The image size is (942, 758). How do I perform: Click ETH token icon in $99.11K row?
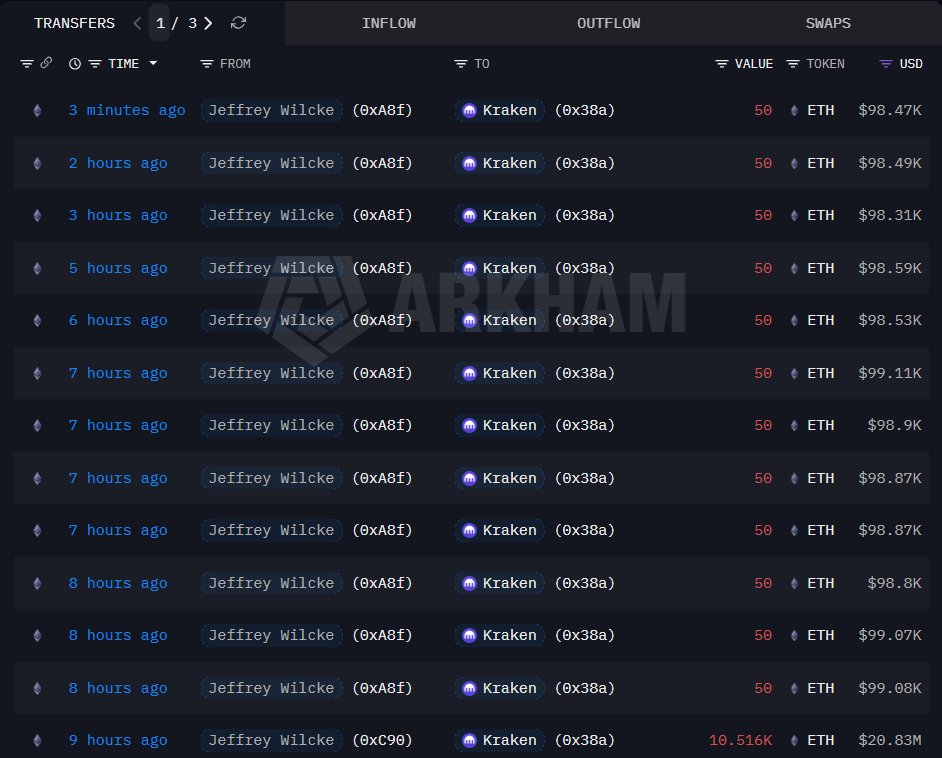click(794, 374)
